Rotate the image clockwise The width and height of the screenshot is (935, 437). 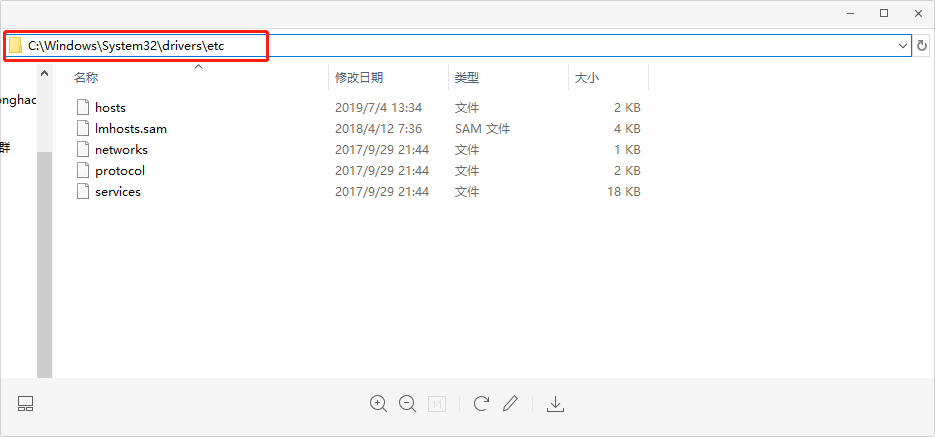click(x=481, y=404)
